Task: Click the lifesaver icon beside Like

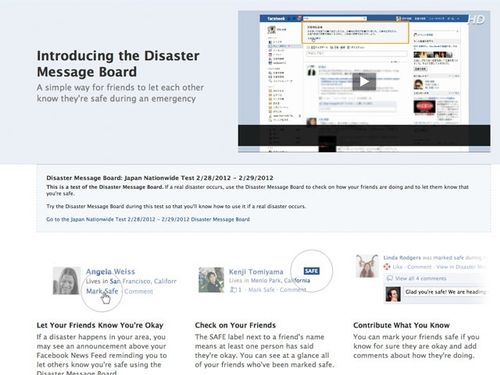Action: tap(387, 267)
